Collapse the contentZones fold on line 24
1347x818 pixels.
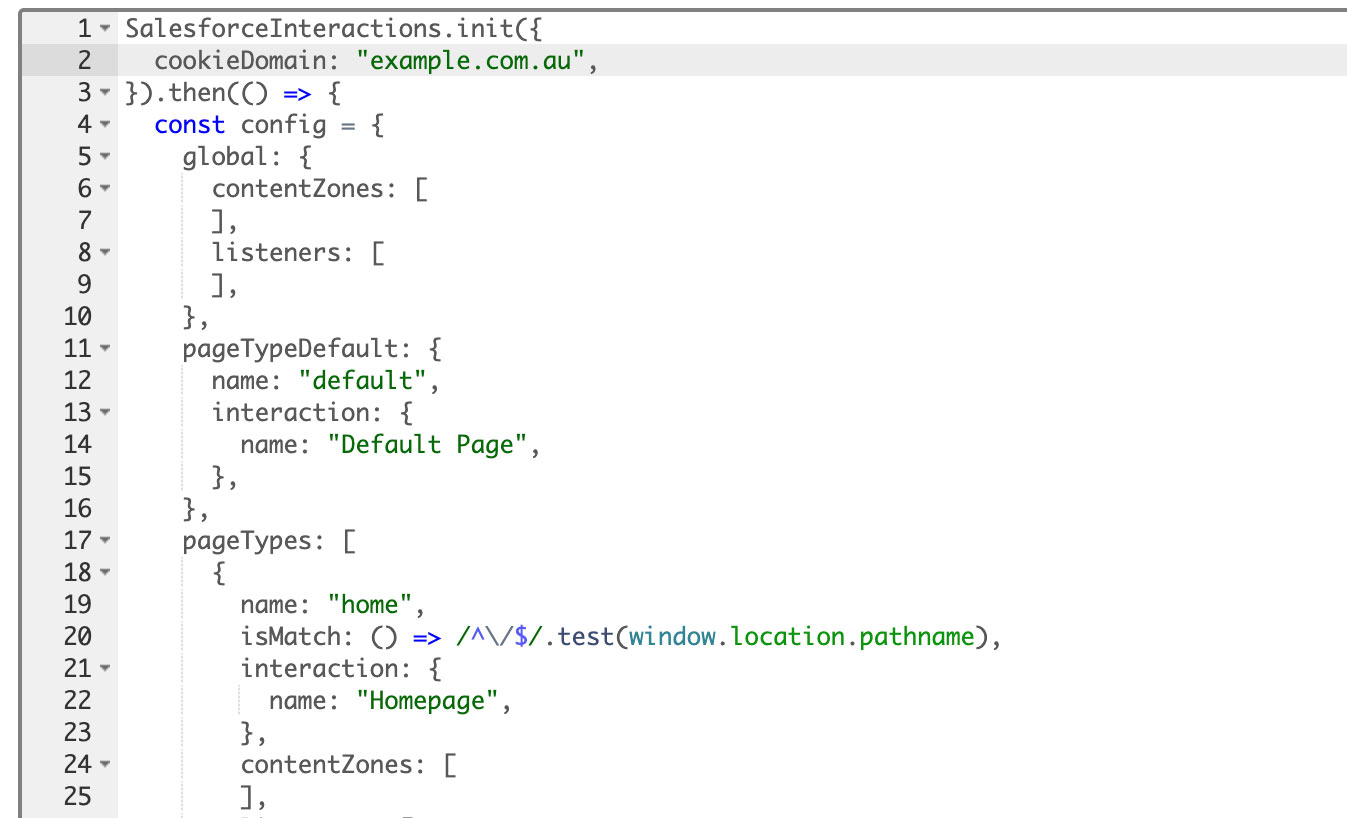[103, 765]
